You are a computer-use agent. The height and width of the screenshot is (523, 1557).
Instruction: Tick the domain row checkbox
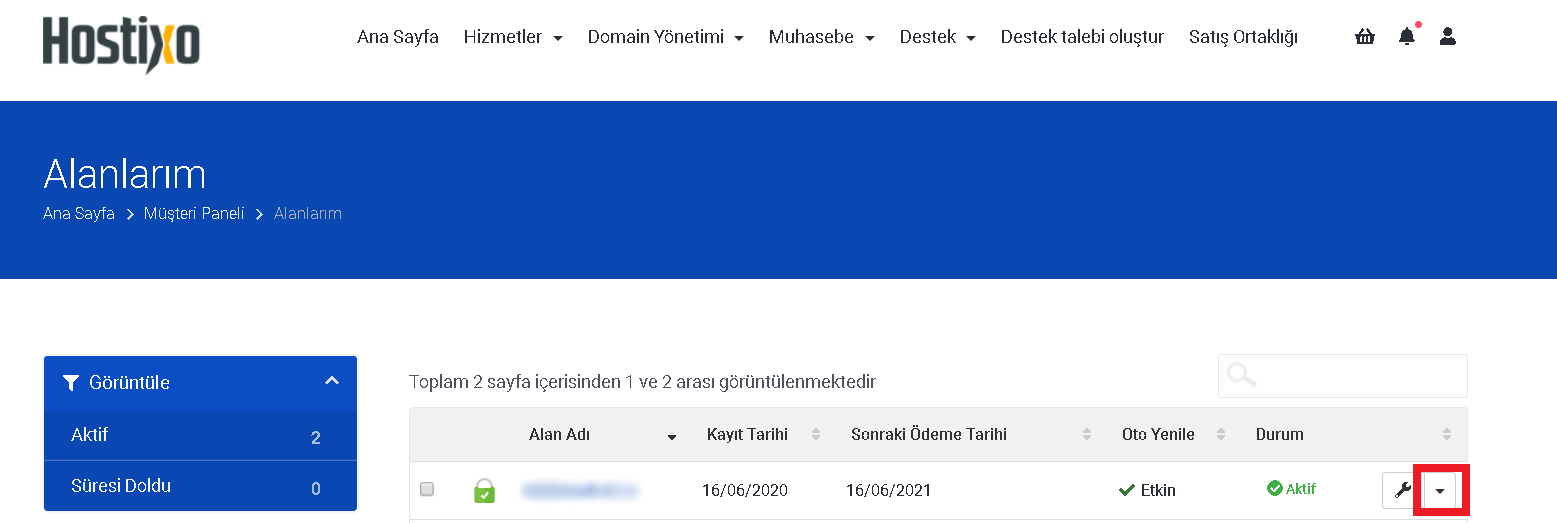pyautogui.click(x=427, y=489)
